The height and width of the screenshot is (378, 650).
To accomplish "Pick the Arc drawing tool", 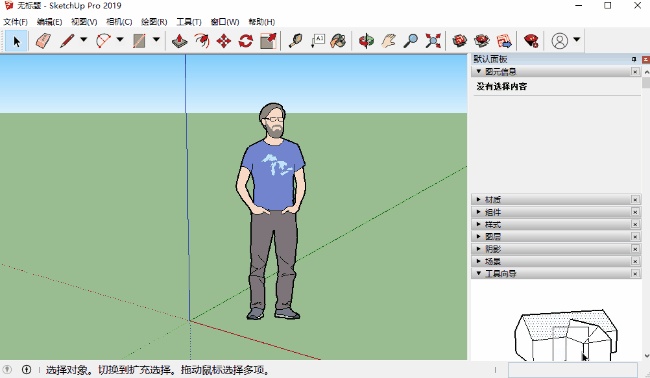I will click(103, 41).
